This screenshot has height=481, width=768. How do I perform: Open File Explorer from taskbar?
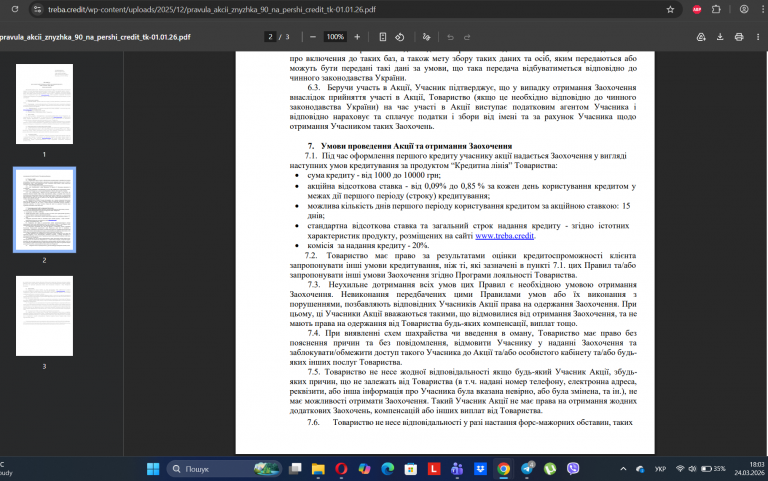pyautogui.click(x=318, y=469)
